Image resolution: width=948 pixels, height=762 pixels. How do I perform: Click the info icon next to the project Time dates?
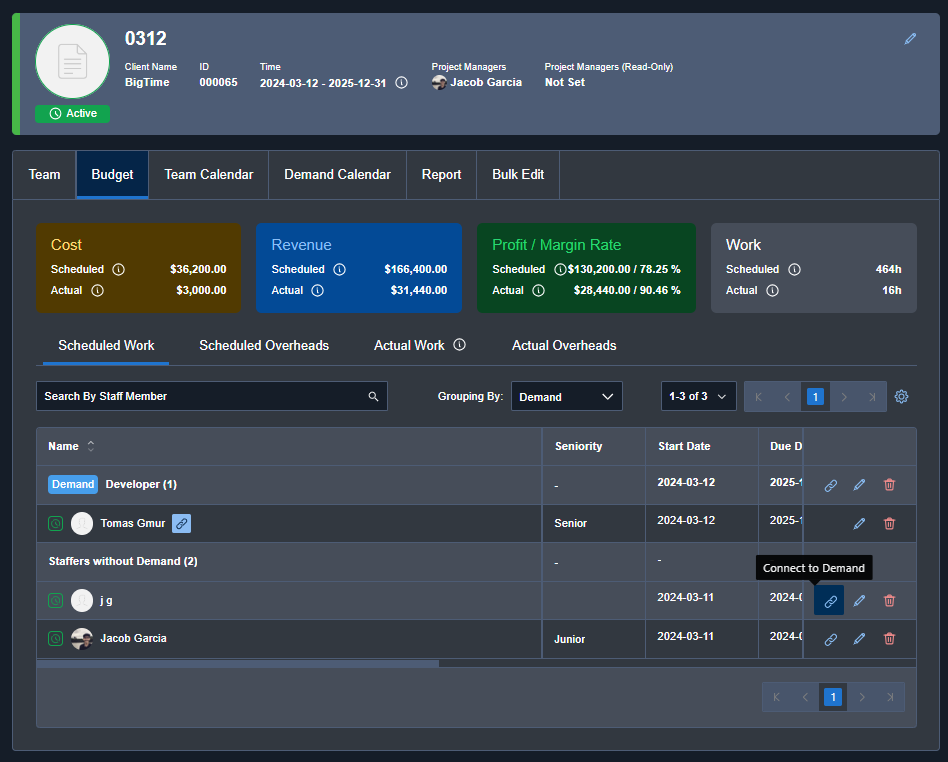401,83
